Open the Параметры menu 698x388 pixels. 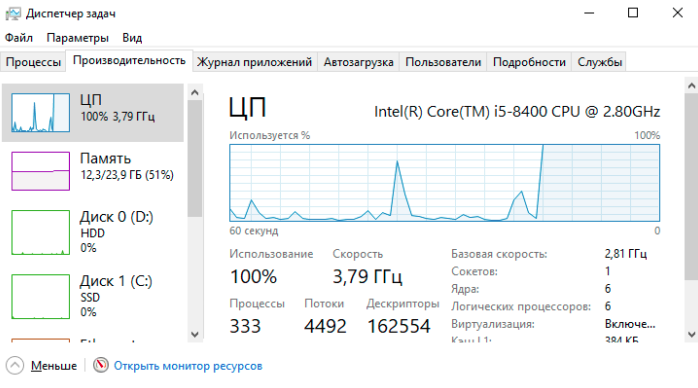(77, 38)
